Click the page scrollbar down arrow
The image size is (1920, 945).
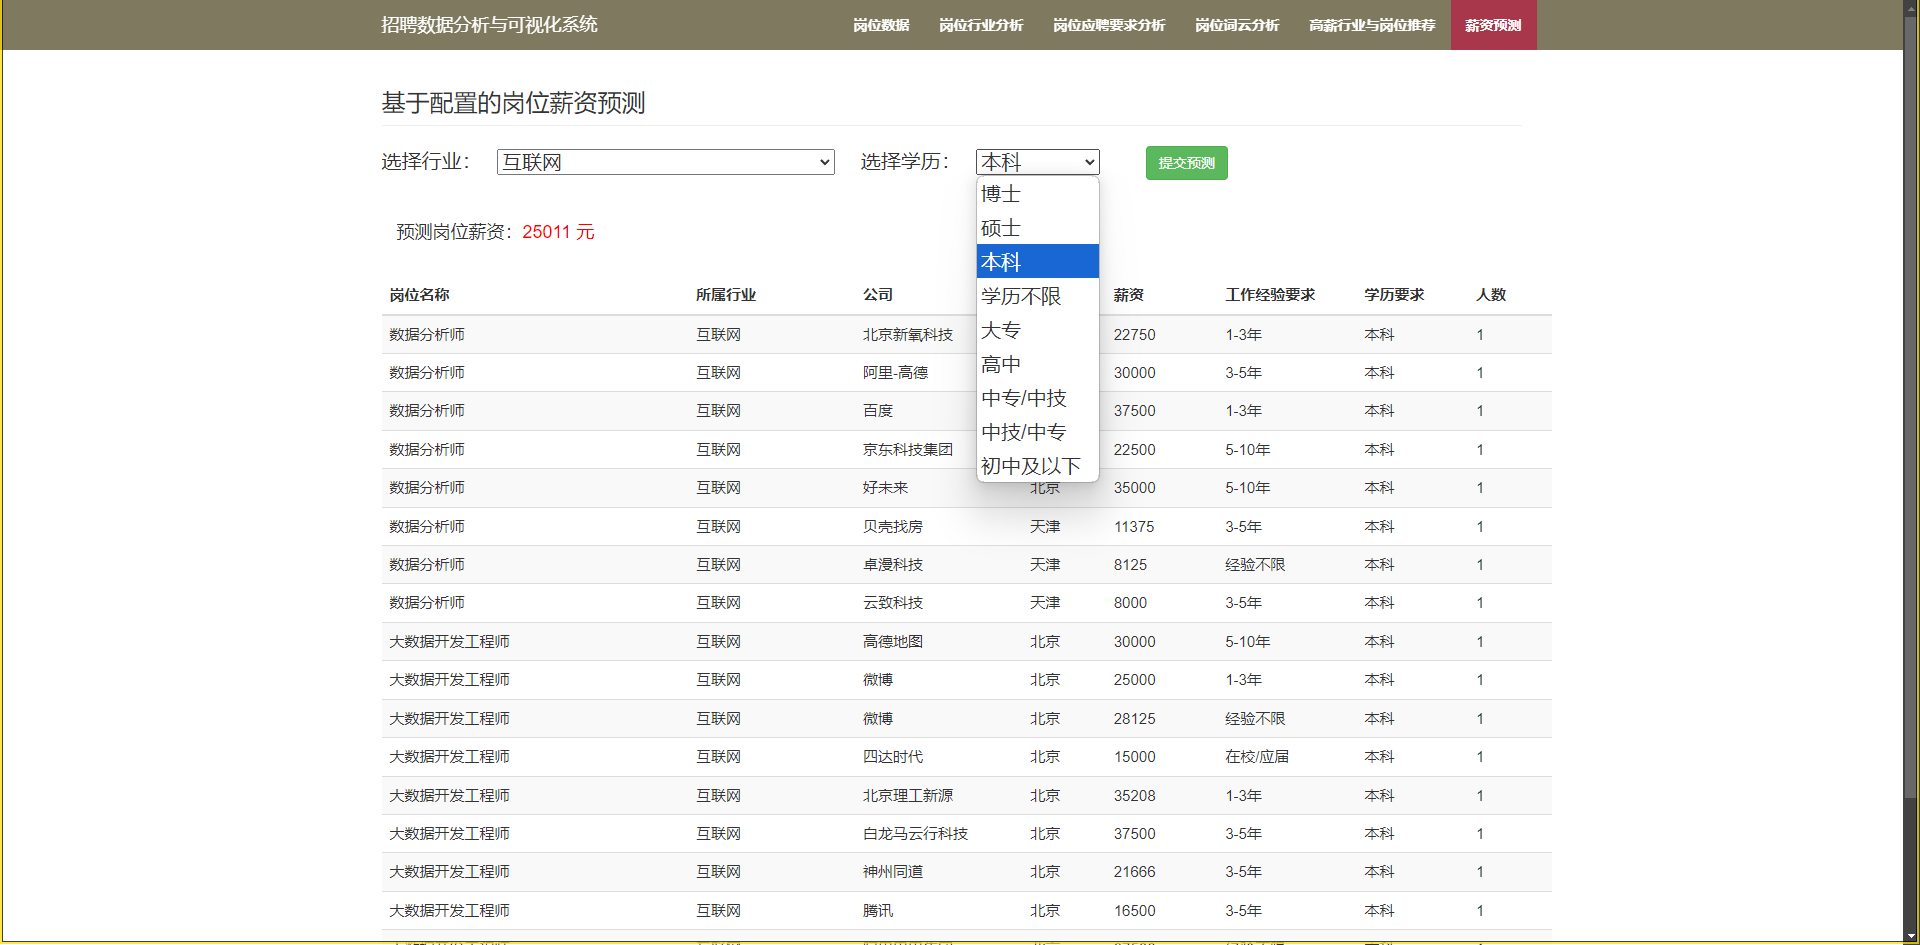point(1911,936)
